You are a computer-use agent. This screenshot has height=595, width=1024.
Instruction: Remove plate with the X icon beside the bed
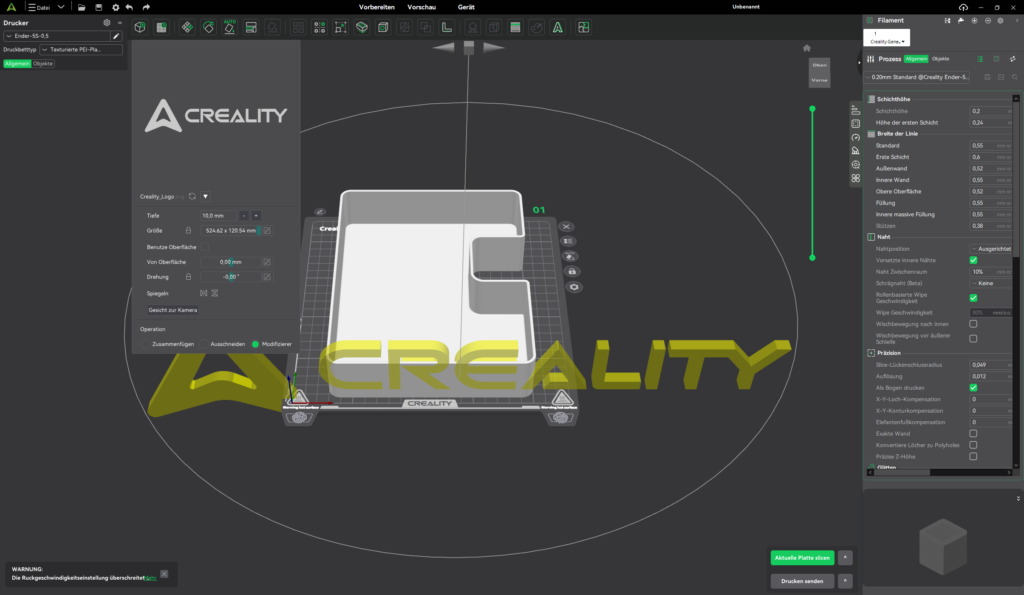pyautogui.click(x=566, y=227)
